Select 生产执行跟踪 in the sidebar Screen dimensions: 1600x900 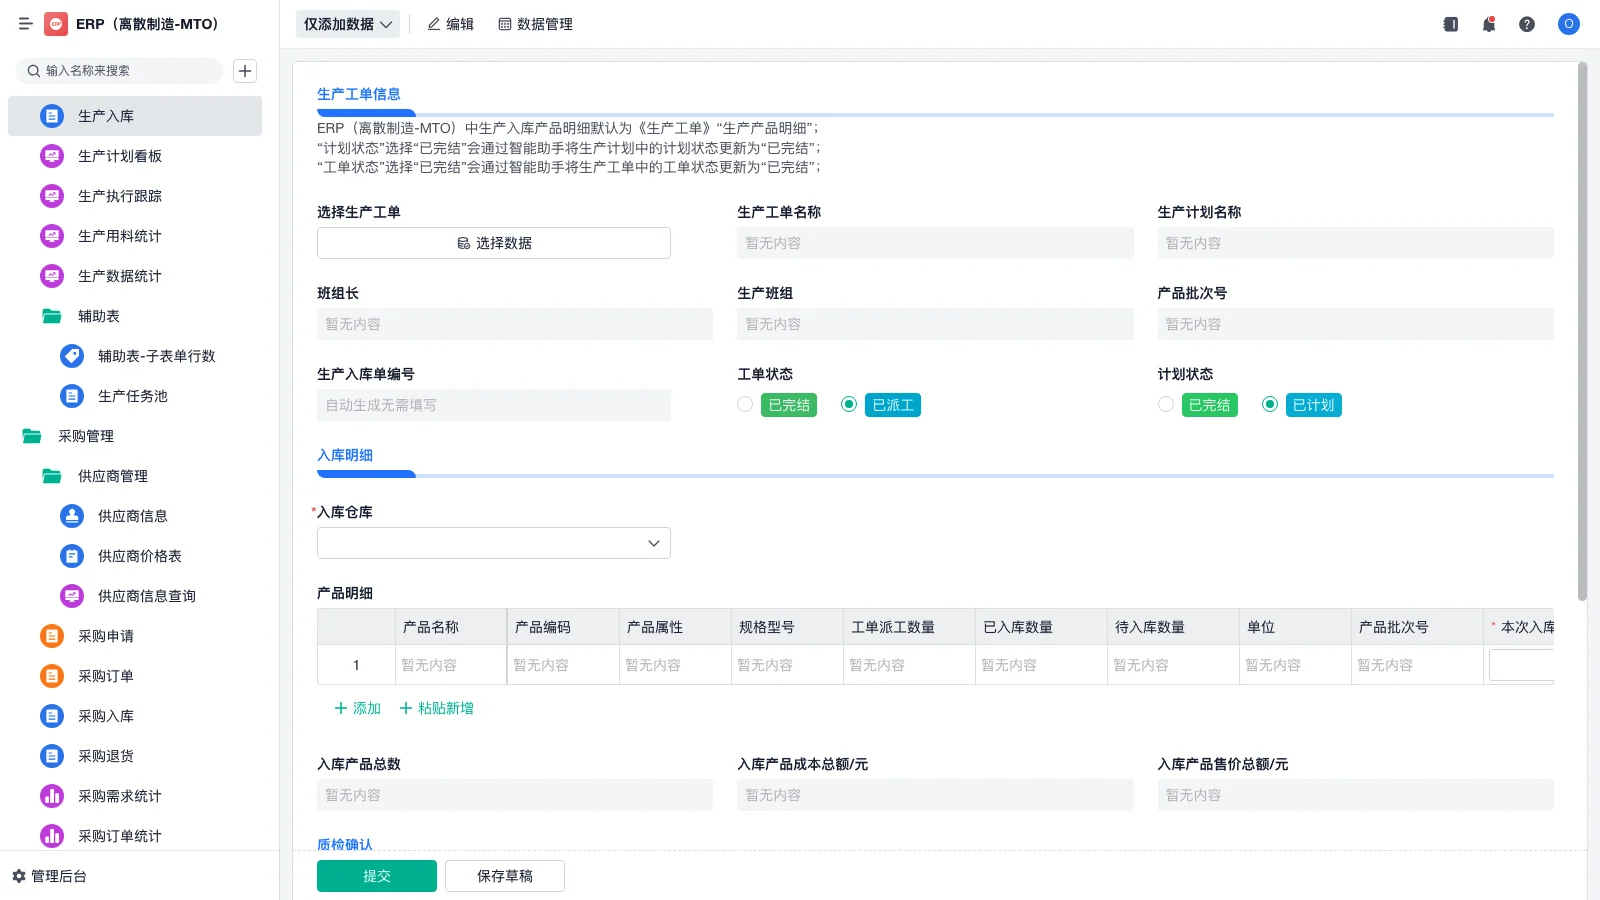(x=121, y=196)
